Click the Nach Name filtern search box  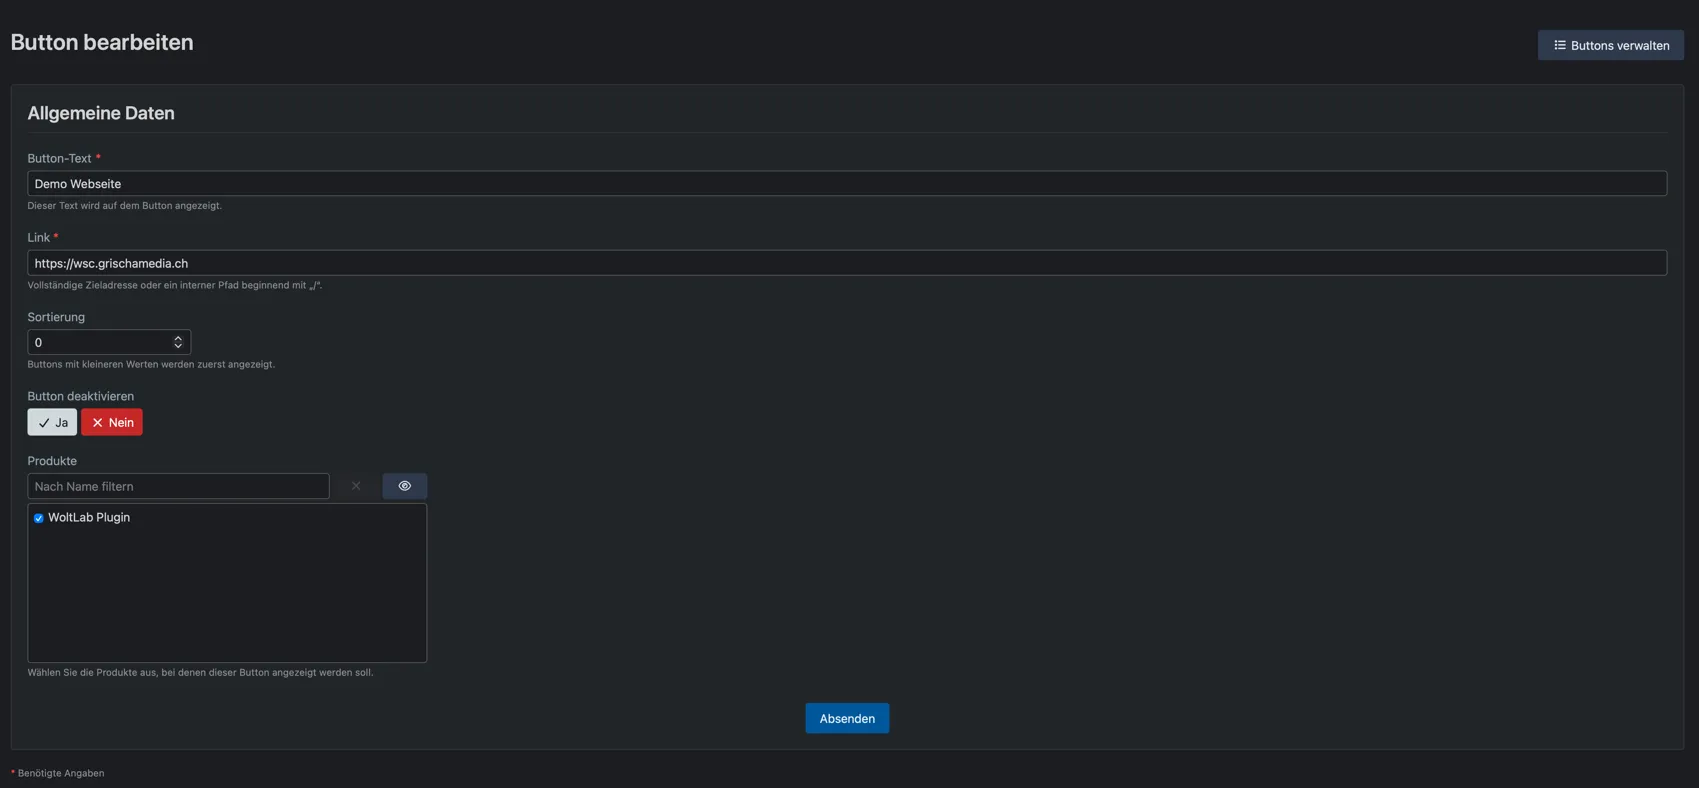click(178, 486)
